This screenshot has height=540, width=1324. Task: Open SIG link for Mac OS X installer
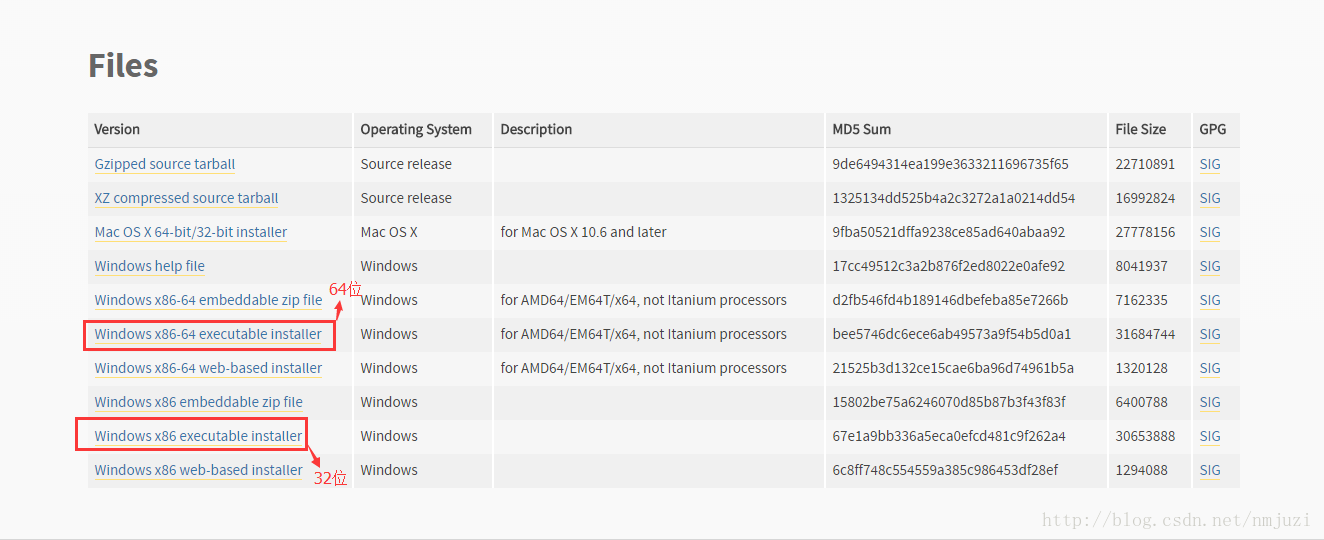(x=1210, y=232)
